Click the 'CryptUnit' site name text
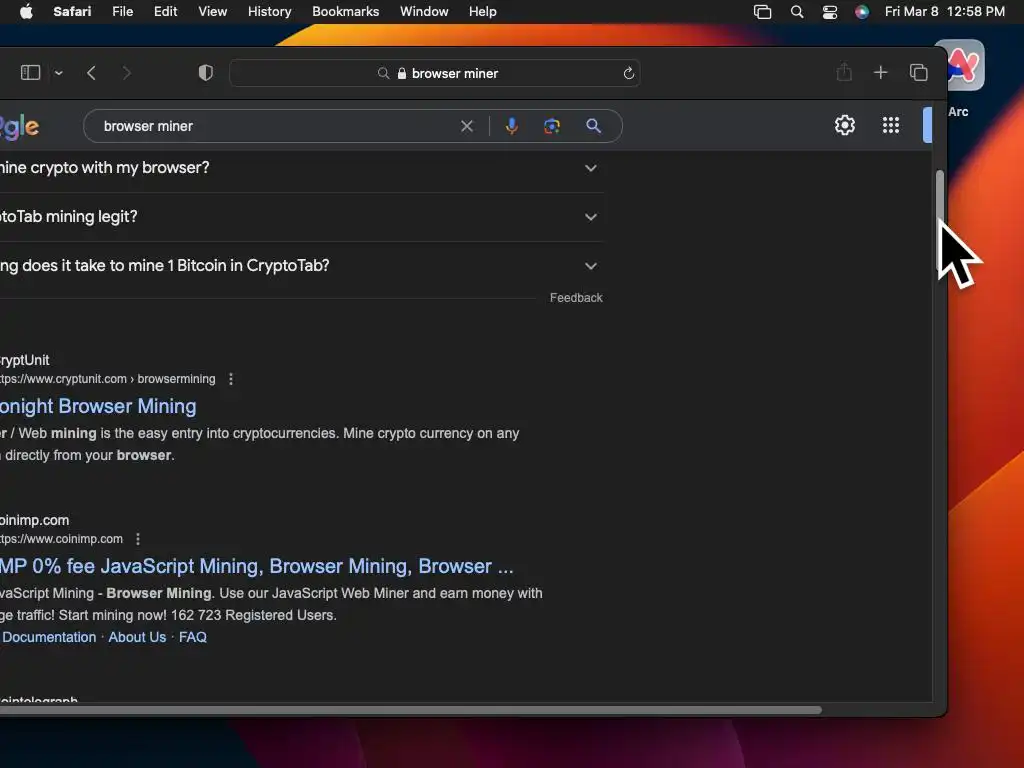Viewport: 1024px width, 768px height. [x=25, y=360]
